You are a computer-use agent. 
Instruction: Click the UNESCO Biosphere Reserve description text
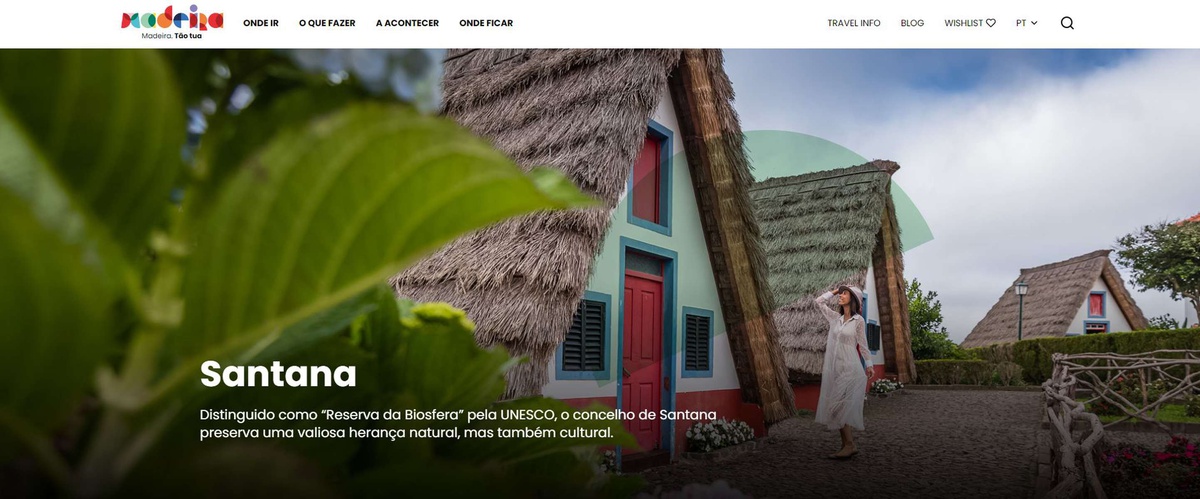click(458, 424)
